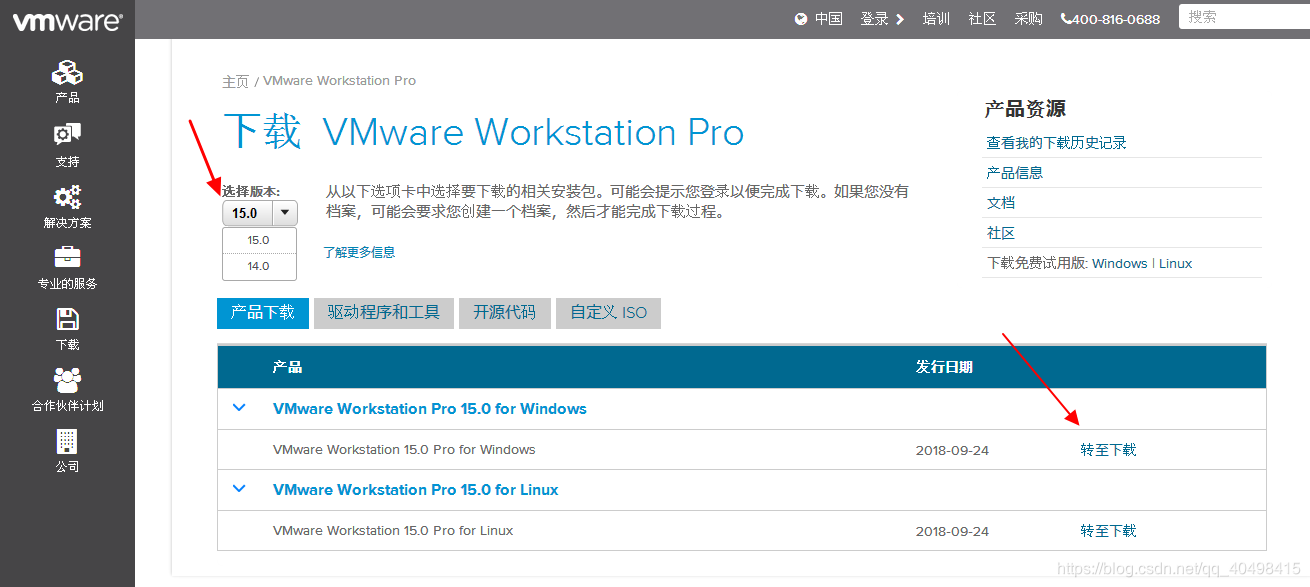Image resolution: width=1310 pixels, height=587 pixels.
Task: Open the 社区 top menu item
Action: point(982,19)
